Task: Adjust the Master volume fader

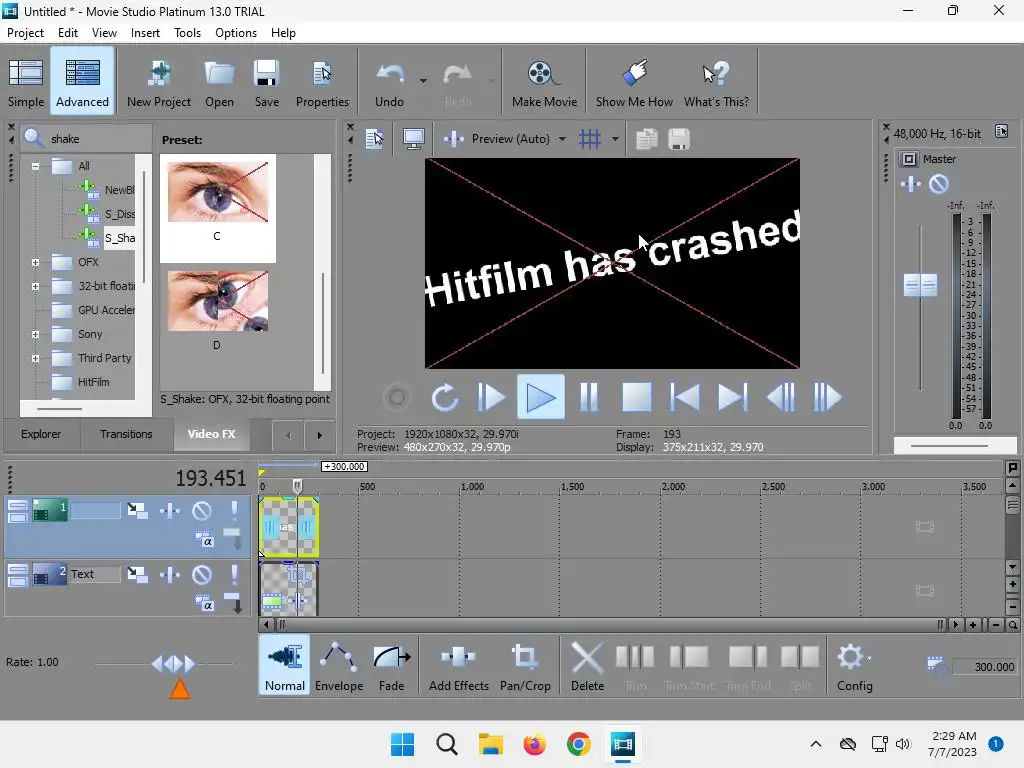Action: [920, 285]
